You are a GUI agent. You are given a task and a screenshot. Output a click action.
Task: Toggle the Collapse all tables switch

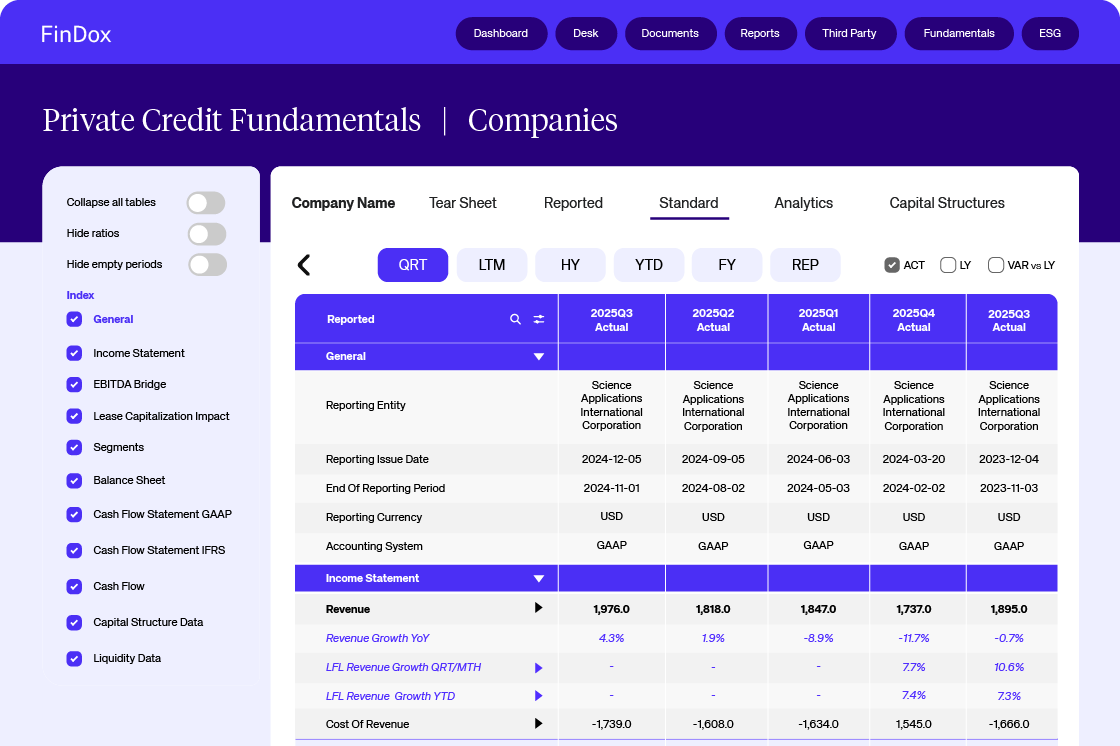206,203
